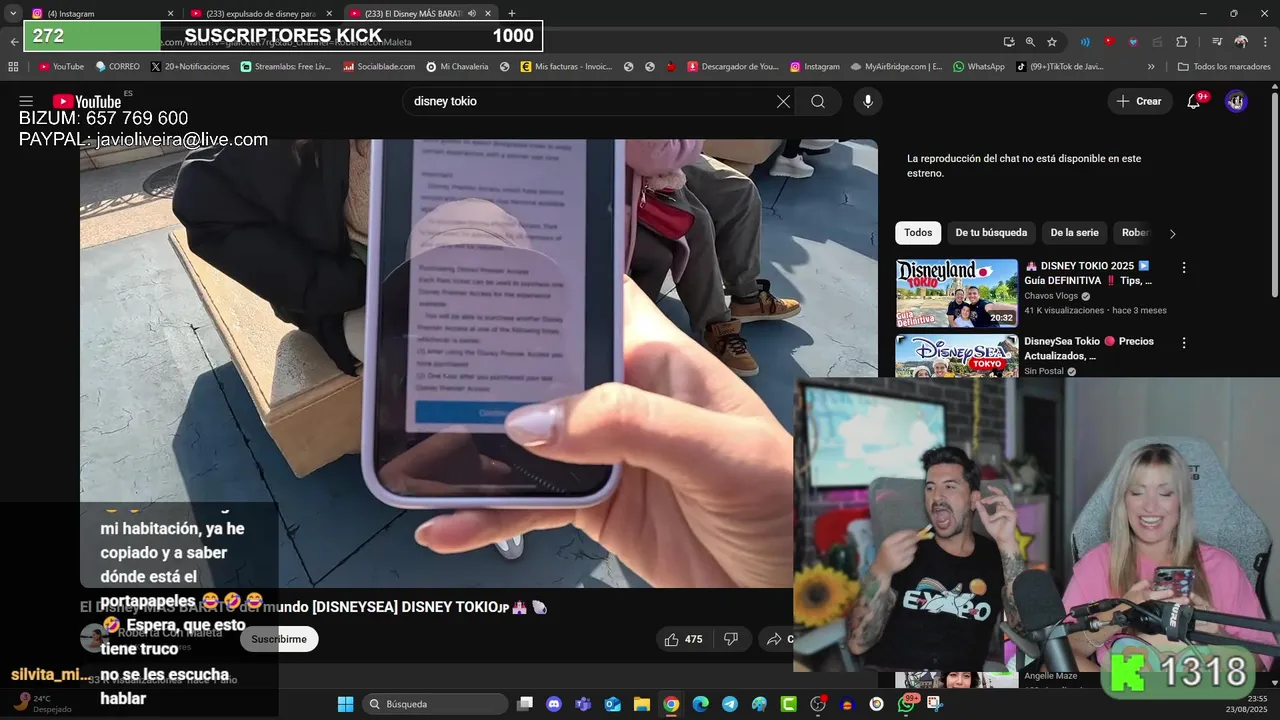Select the El Disney MÁS BARATO tab
1280x720 pixels.
click(421, 13)
